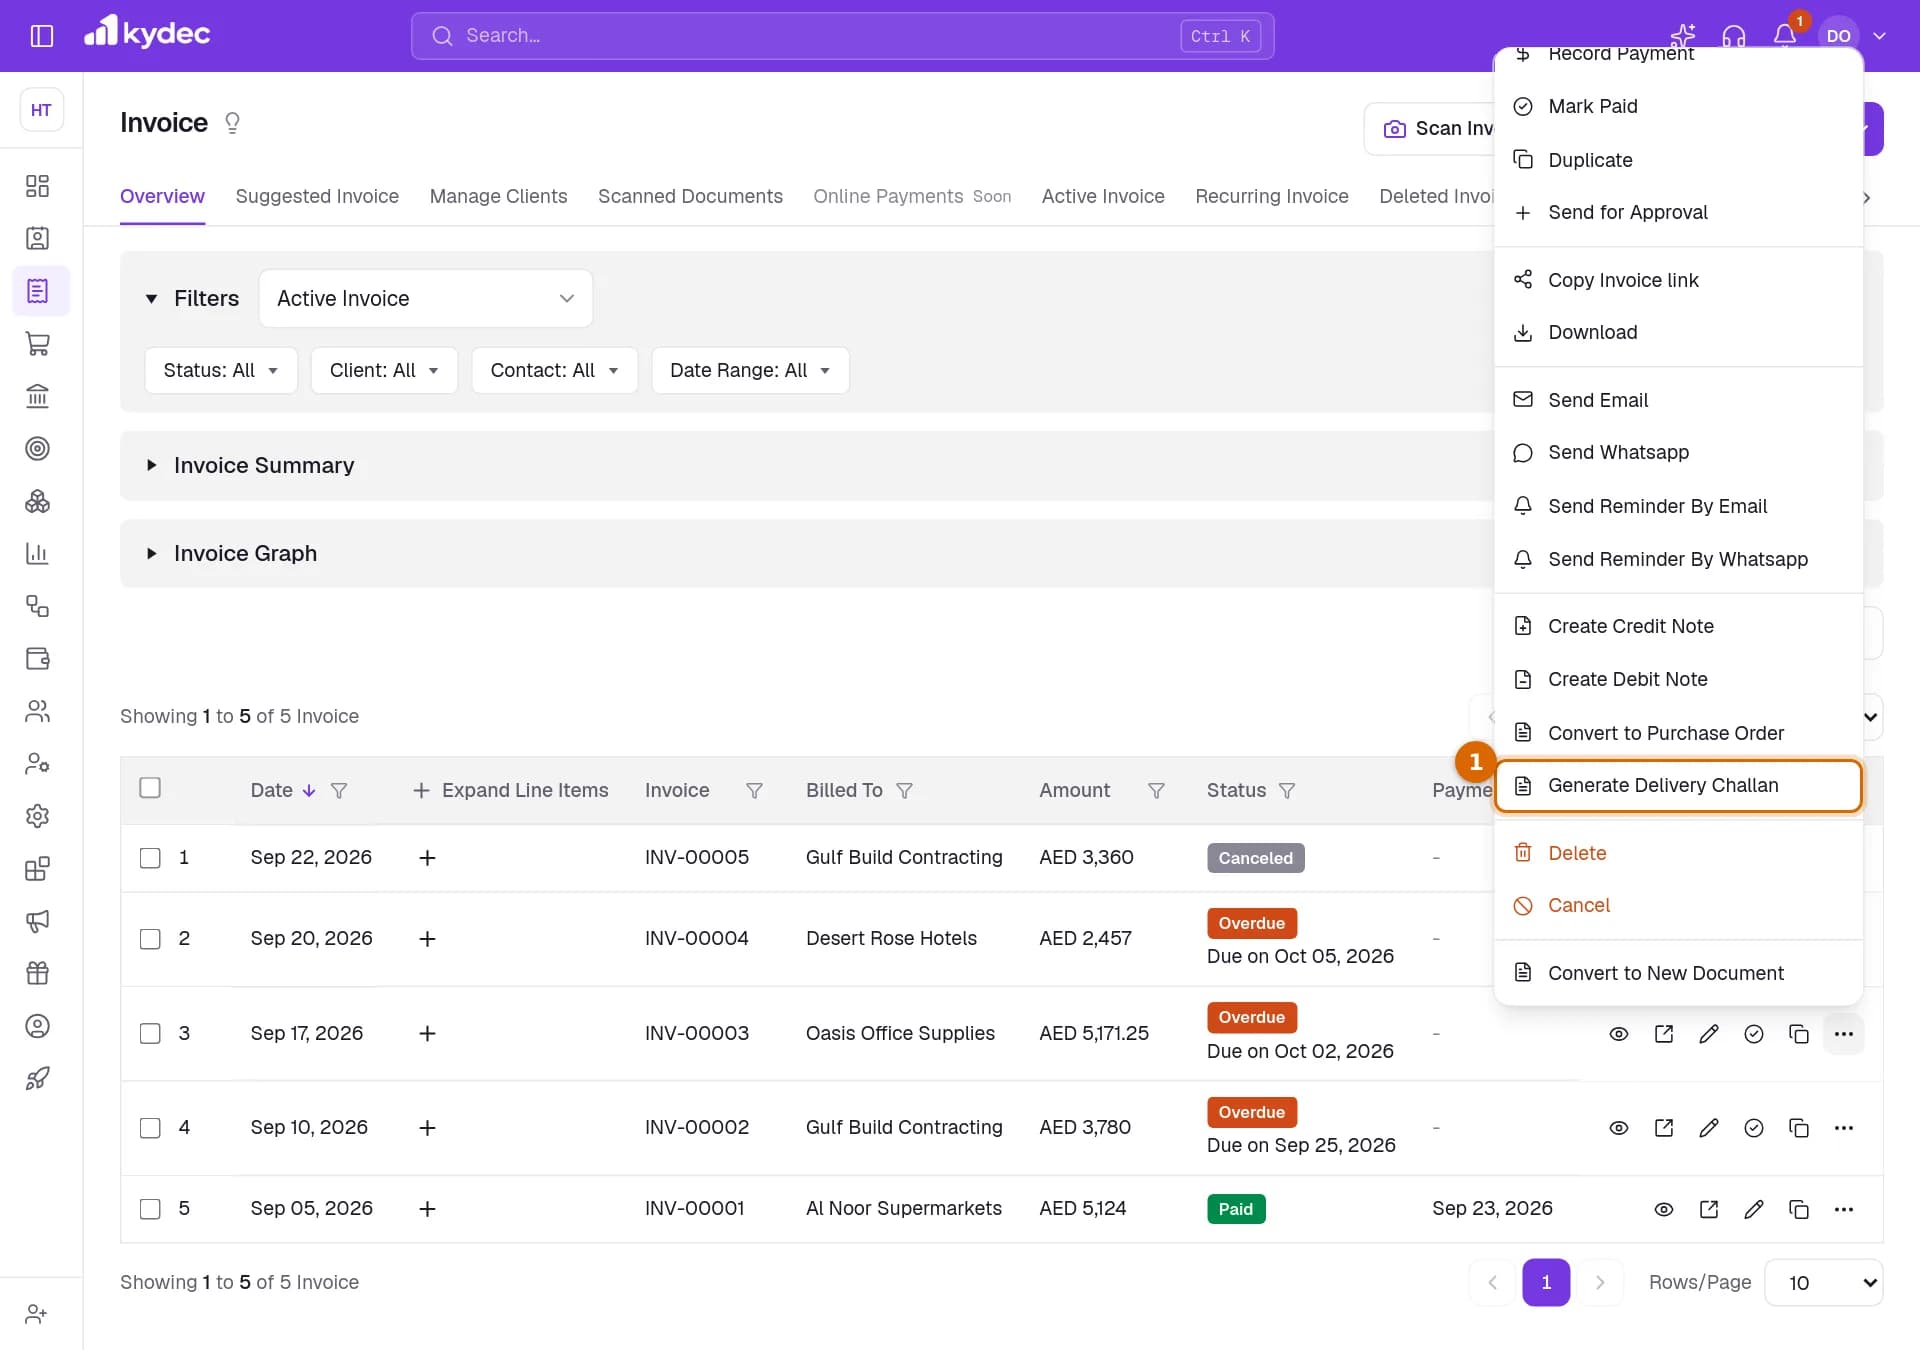Screen dimensions: 1920x1350
Task: Click the lightbulb hint beside Invoice
Action: tap(232, 123)
